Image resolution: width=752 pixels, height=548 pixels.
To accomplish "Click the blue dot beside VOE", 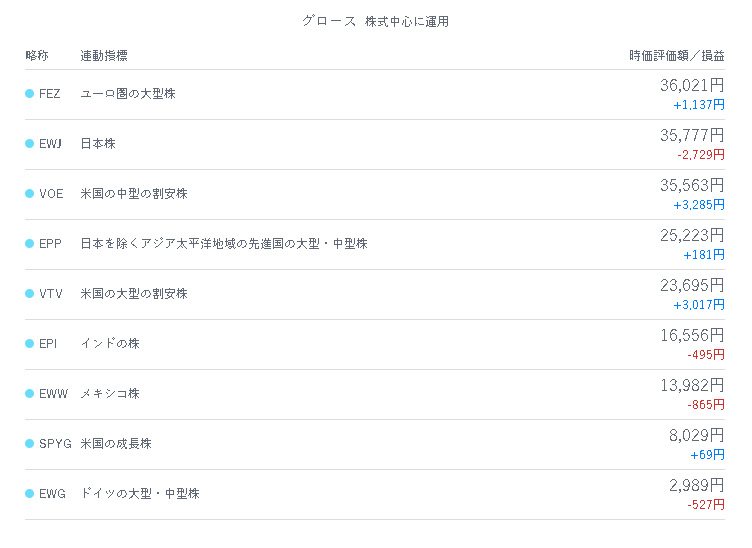I will pyautogui.click(x=29, y=193).
